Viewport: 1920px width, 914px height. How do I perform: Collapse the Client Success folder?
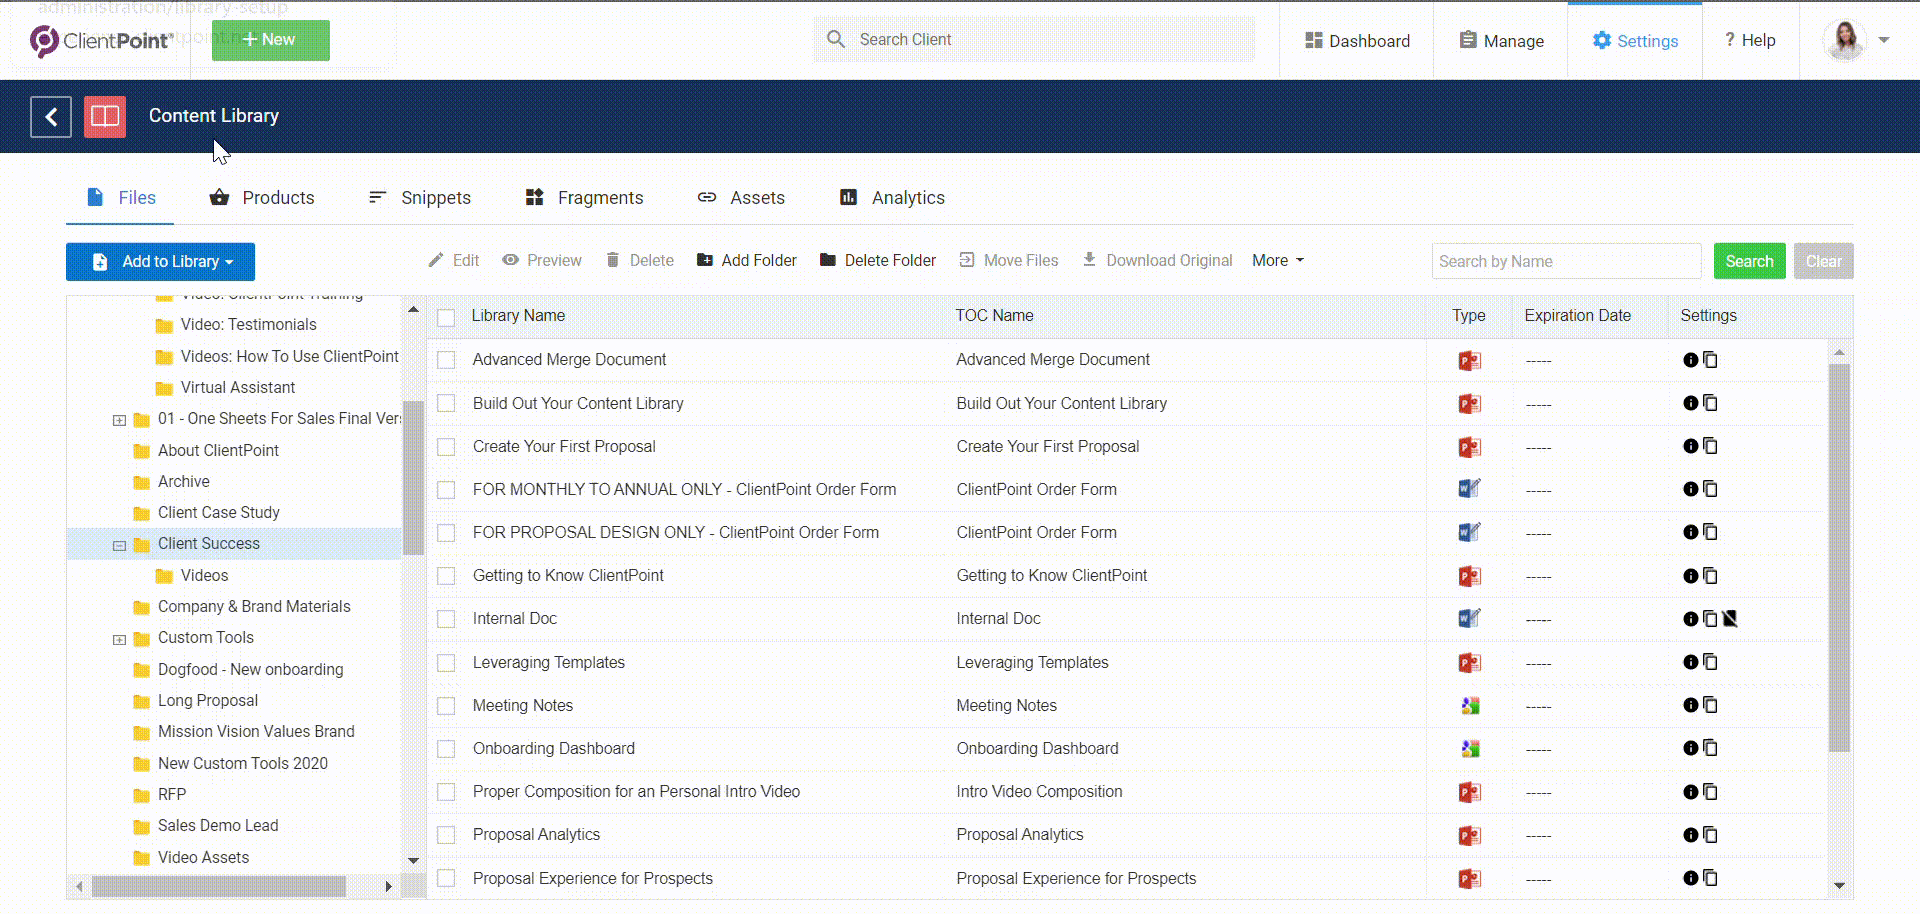click(119, 545)
